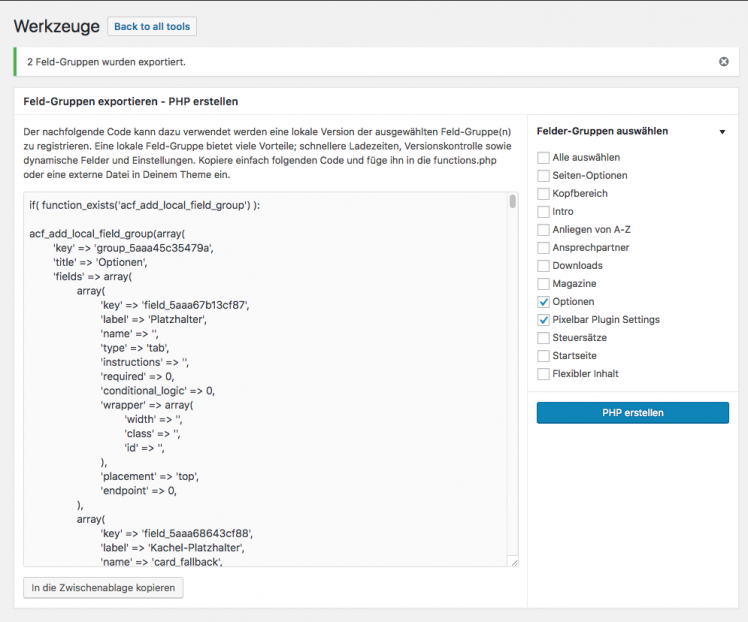This screenshot has width=748, height=622.
Task: Click the textarea resize handle corner
Action: coord(514,563)
